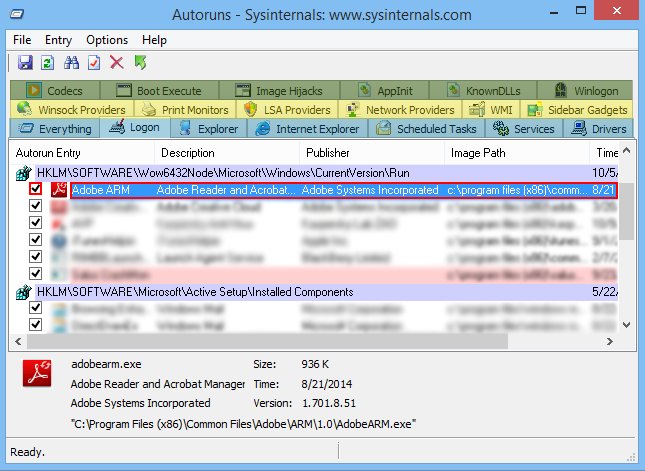Viewport: 645px width, 471px height.
Task: Switch to the Winlogon tab
Action: 585,90
